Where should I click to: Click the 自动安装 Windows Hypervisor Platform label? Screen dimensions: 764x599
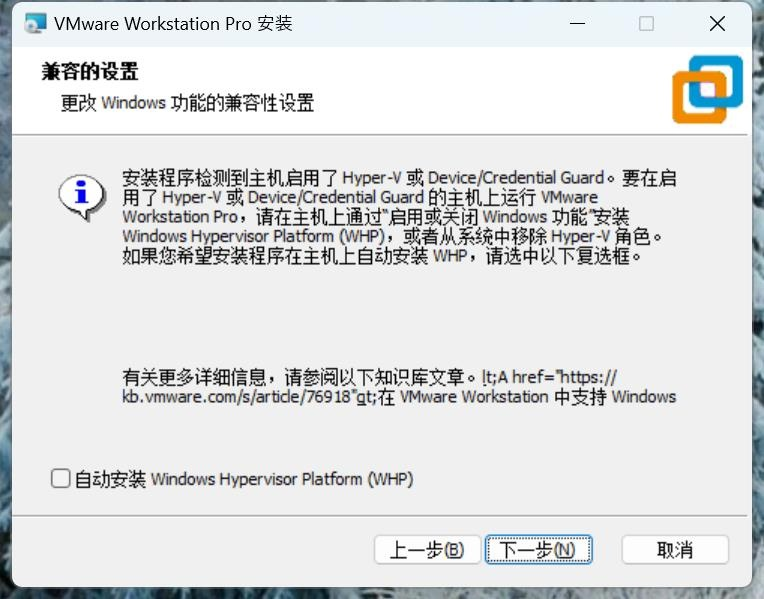point(244,479)
